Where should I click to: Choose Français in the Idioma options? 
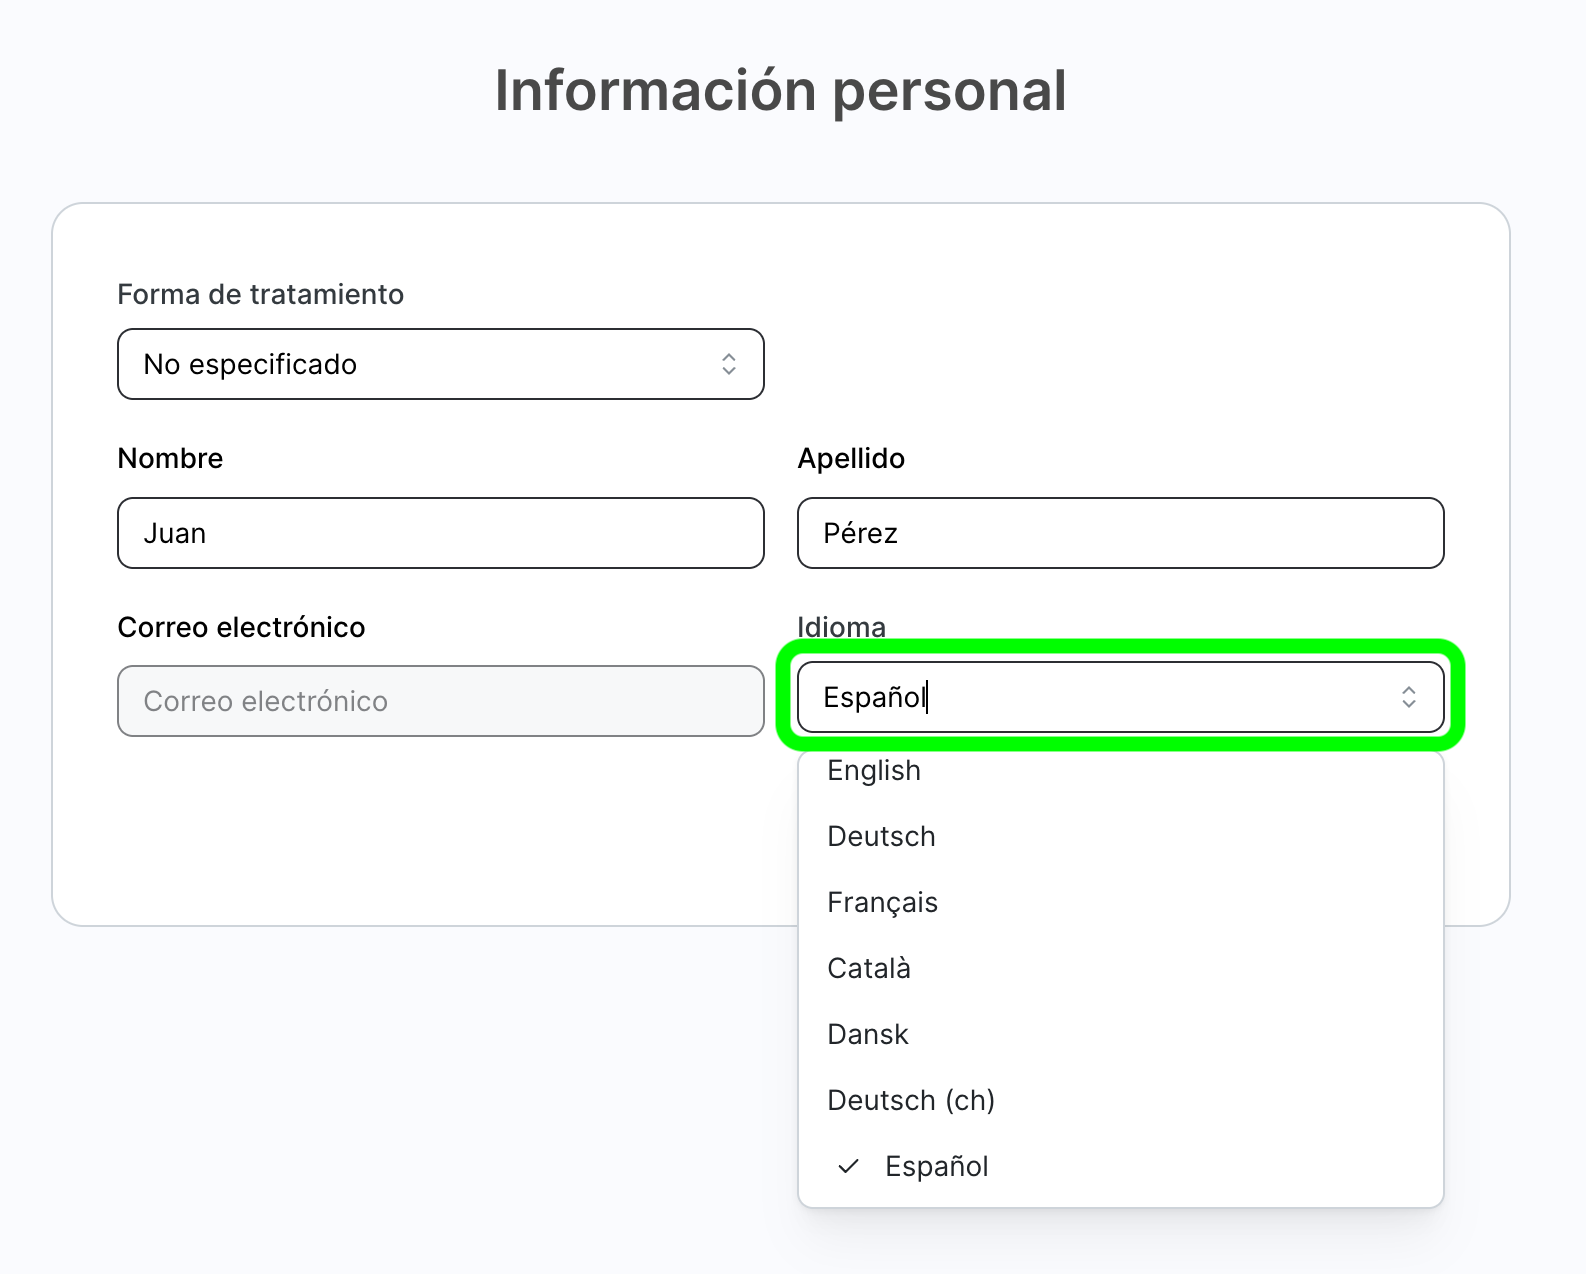click(1121, 903)
